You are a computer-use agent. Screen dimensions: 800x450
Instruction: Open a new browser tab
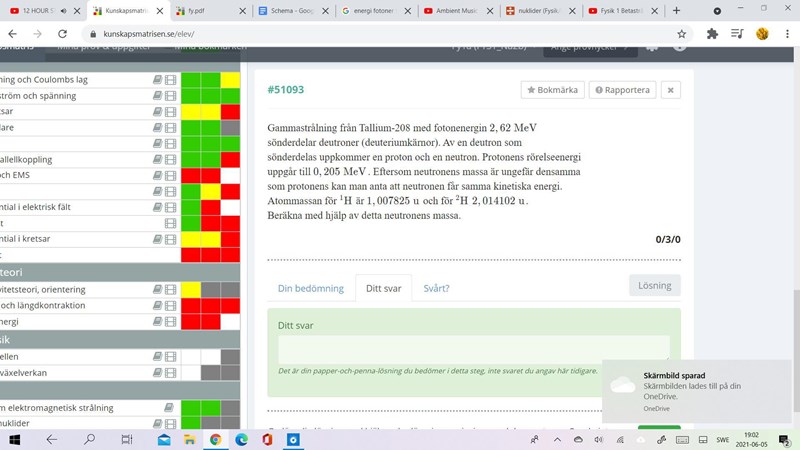[x=677, y=11]
